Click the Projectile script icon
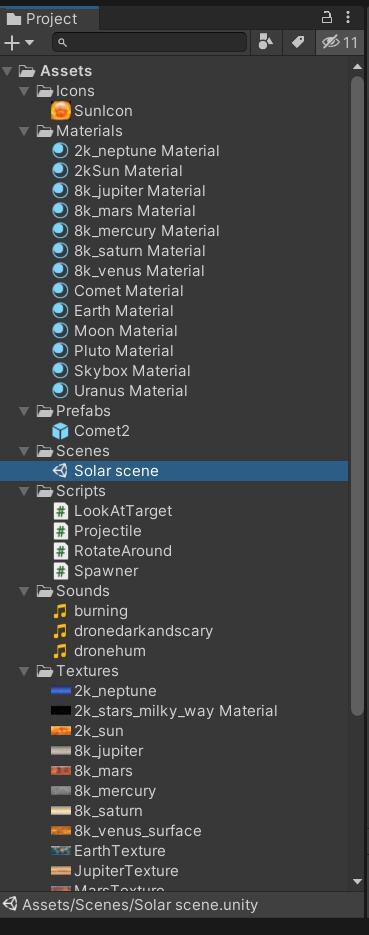Image resolution: width=369 pixels, height=935 pixels. click(61, 531)
